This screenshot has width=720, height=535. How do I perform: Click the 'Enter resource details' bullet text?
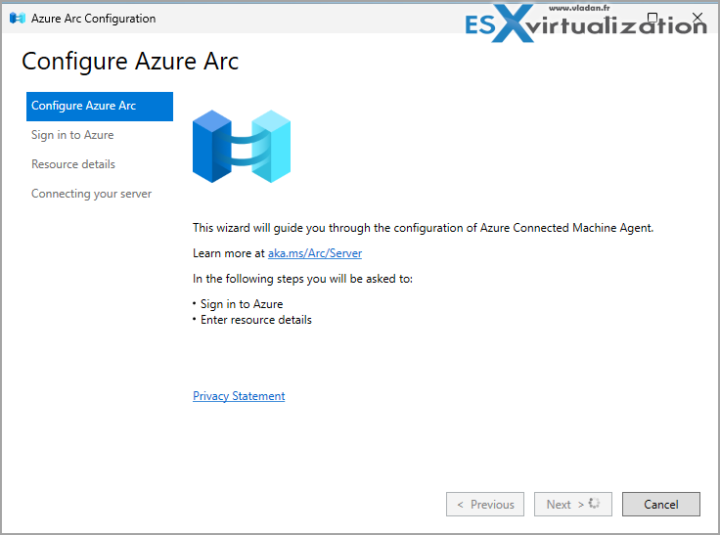pyautogui.click(x=256, y=320)
